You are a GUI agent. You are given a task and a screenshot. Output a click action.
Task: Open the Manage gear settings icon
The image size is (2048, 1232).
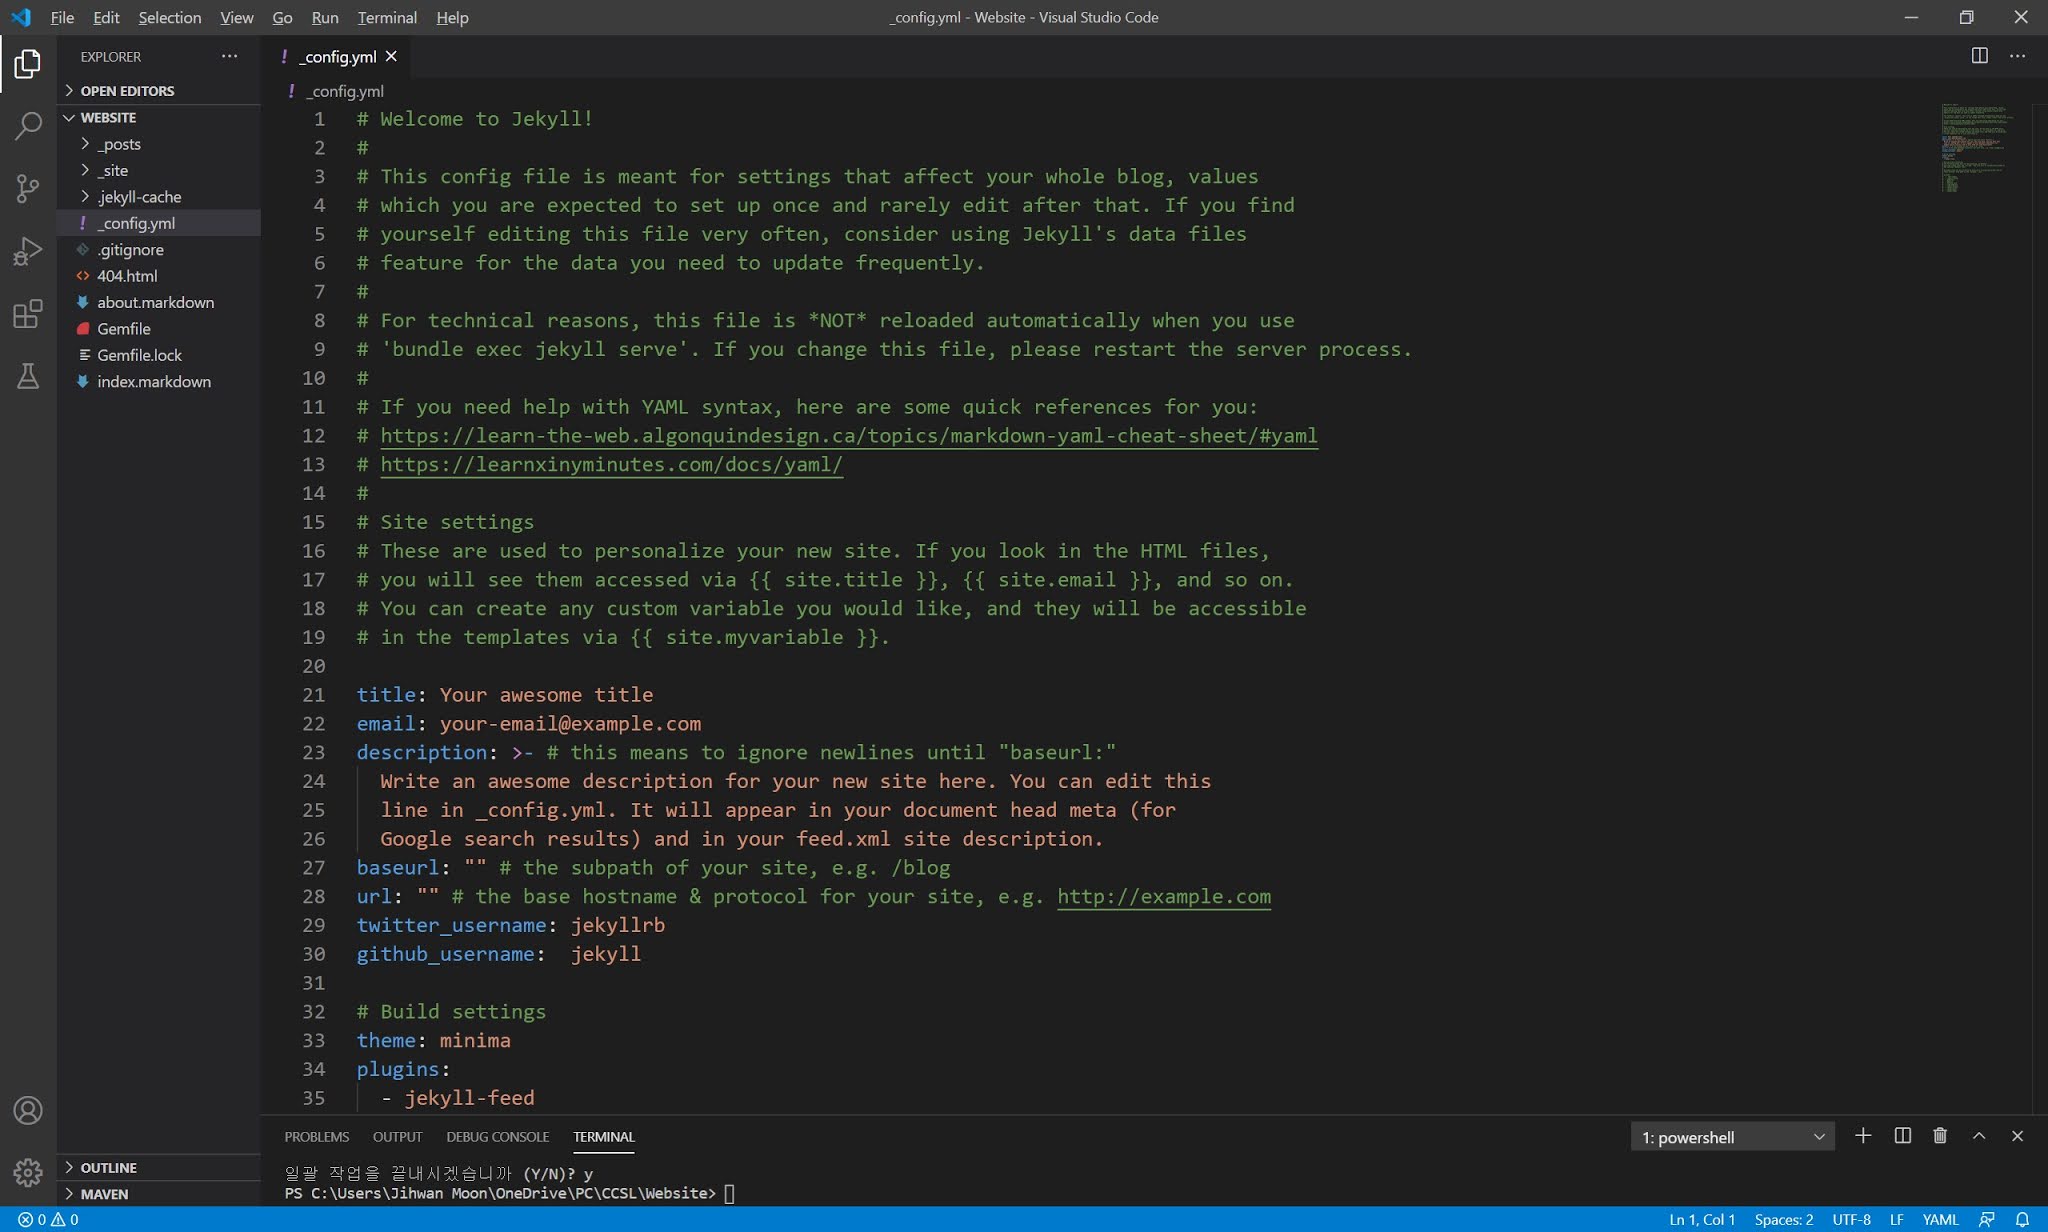28,1171
